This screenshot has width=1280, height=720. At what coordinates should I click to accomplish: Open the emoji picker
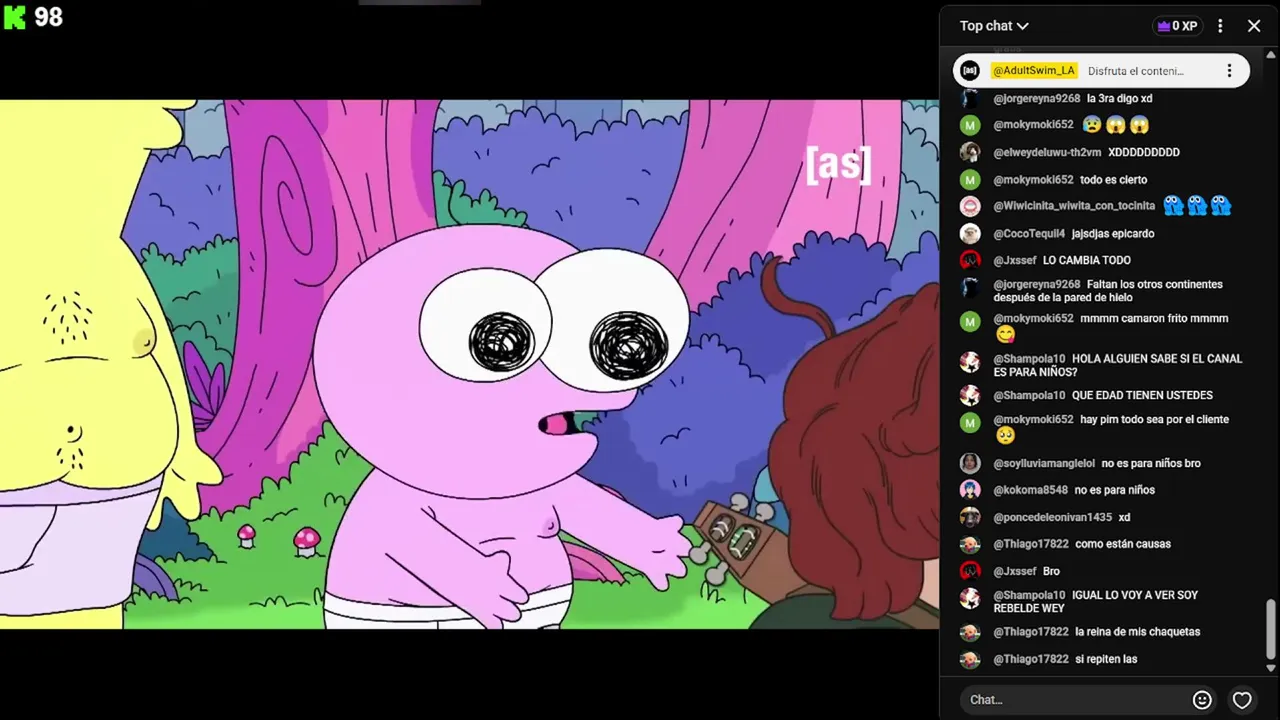click(1203, 700)
